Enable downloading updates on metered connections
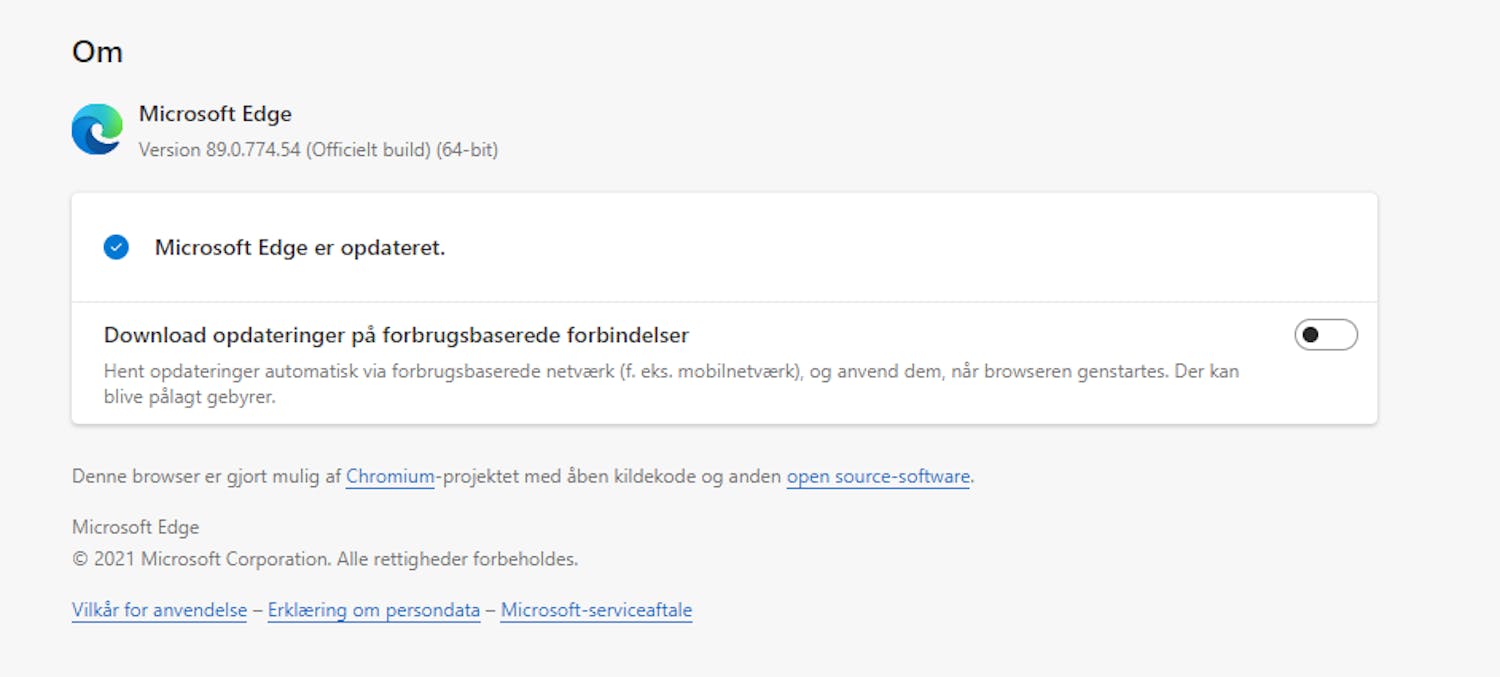 1325,335
